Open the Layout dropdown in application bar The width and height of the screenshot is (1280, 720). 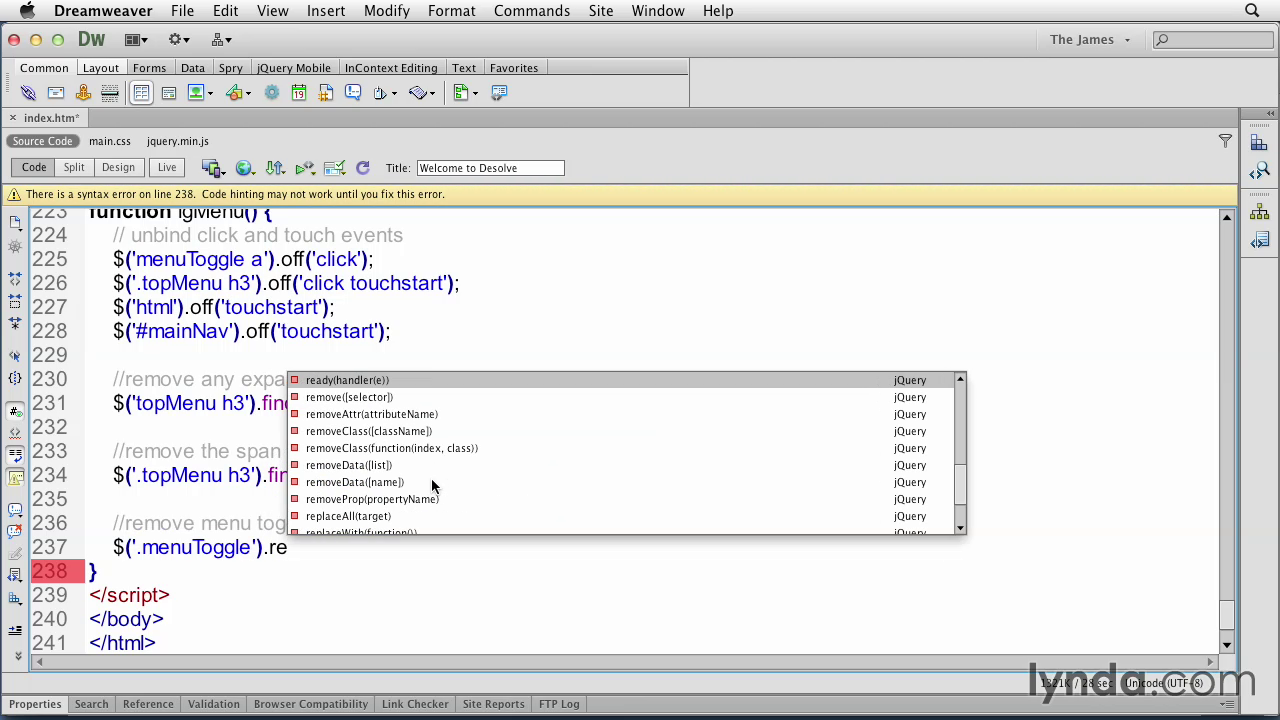coord(136,40)
